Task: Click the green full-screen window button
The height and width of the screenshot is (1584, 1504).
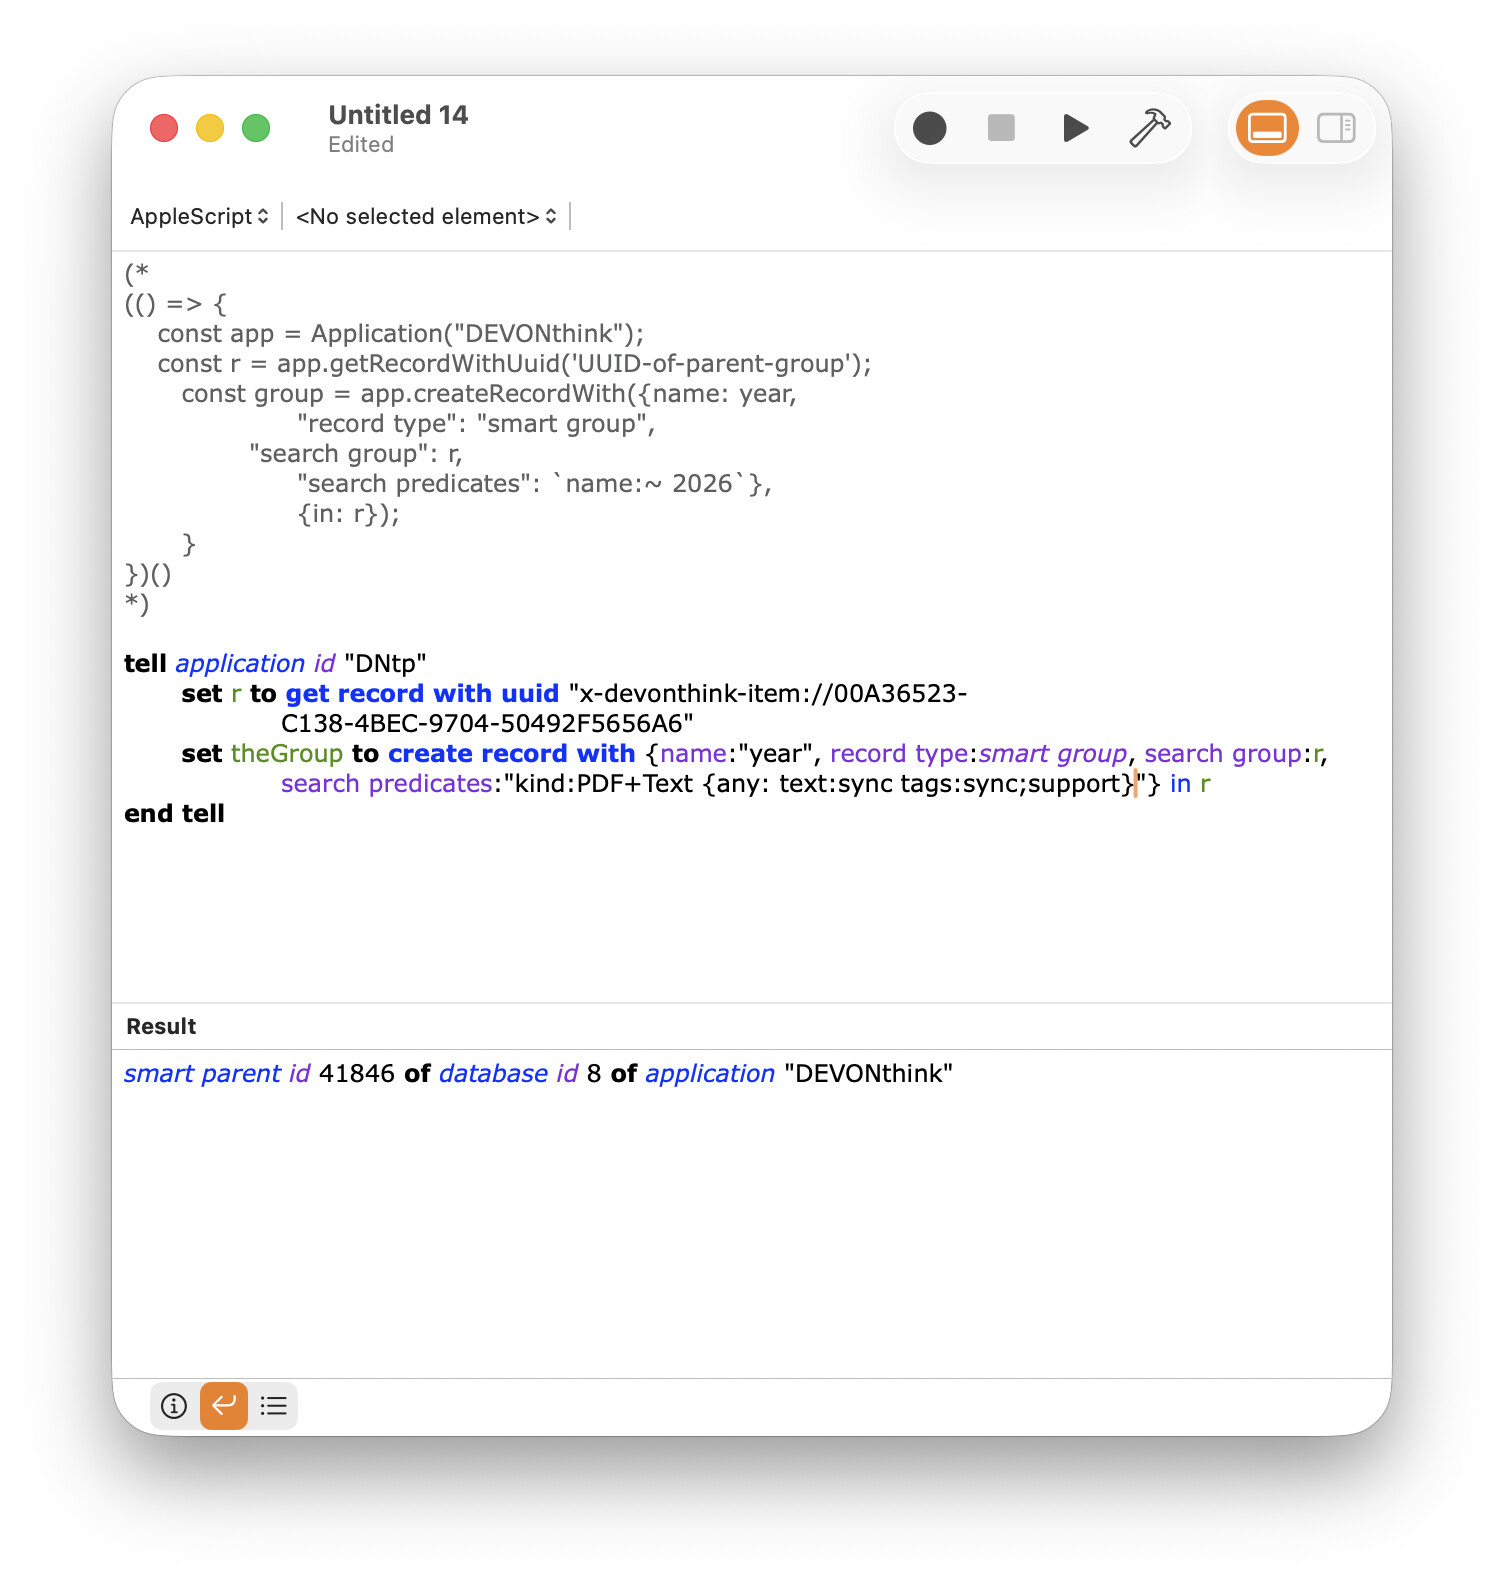Action: (x=256, y=128)
